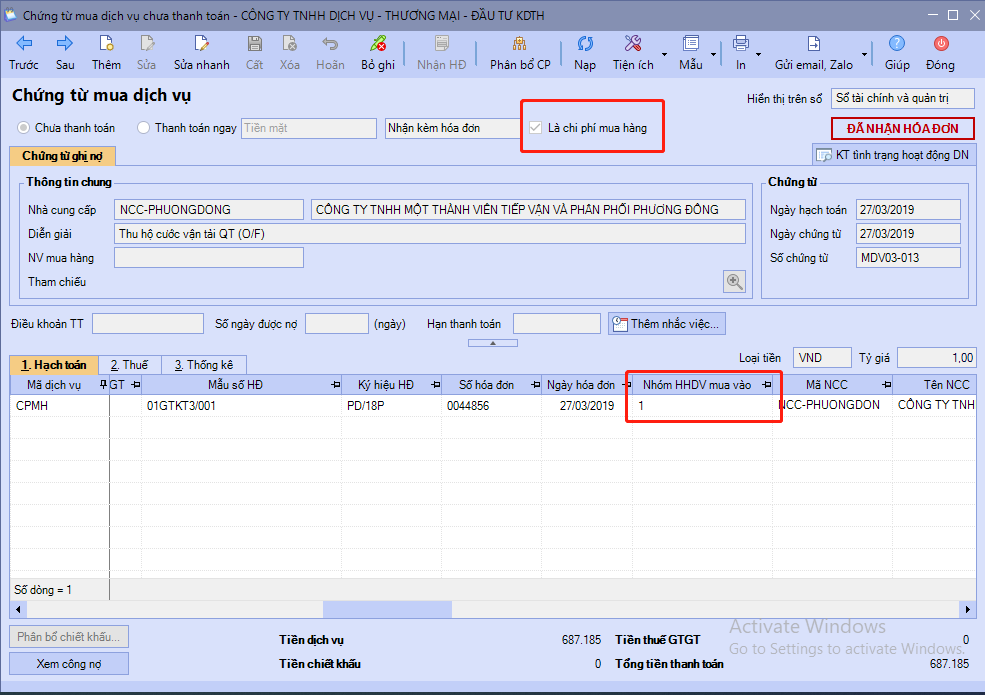Click the NV mua hàng input field
985x695 pixels.
coord(209,258)
